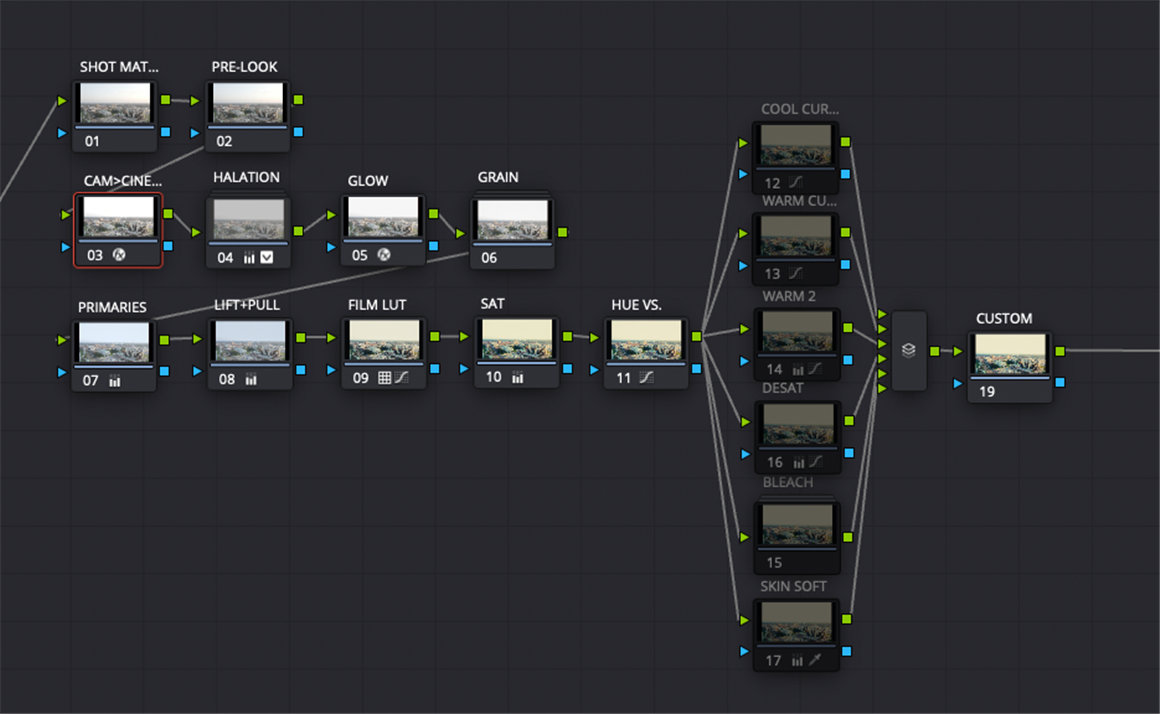1160x714 pixels.
Task: Click the blue key input of PRIMARIES node
Action: pyautogui.click(x=62, y=371)
